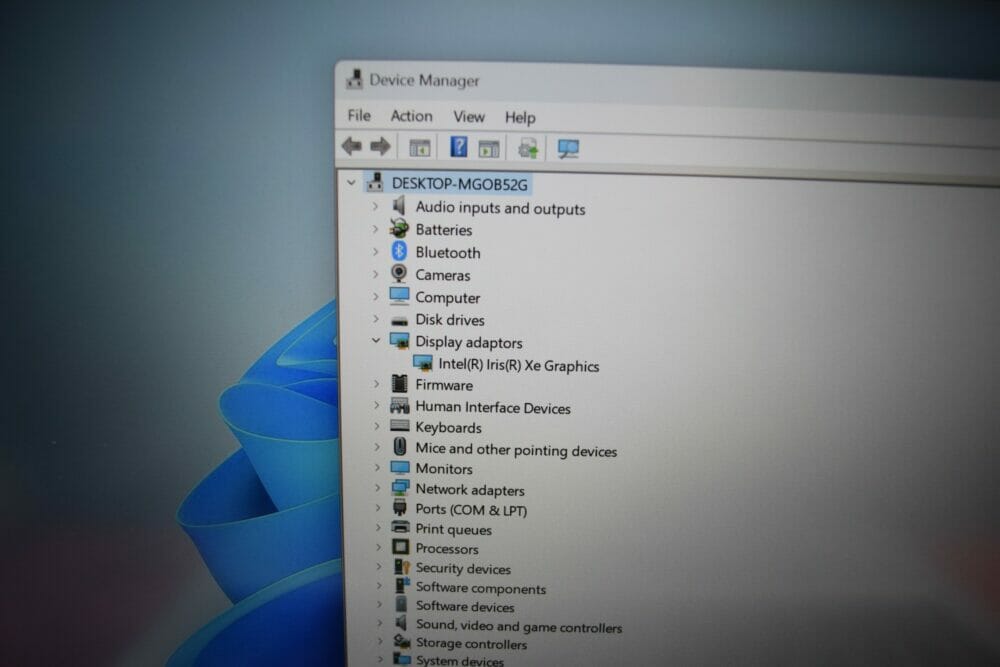The image size is (1000, 667).
Task: Select the Disk drives label
Action: point(450,319)
